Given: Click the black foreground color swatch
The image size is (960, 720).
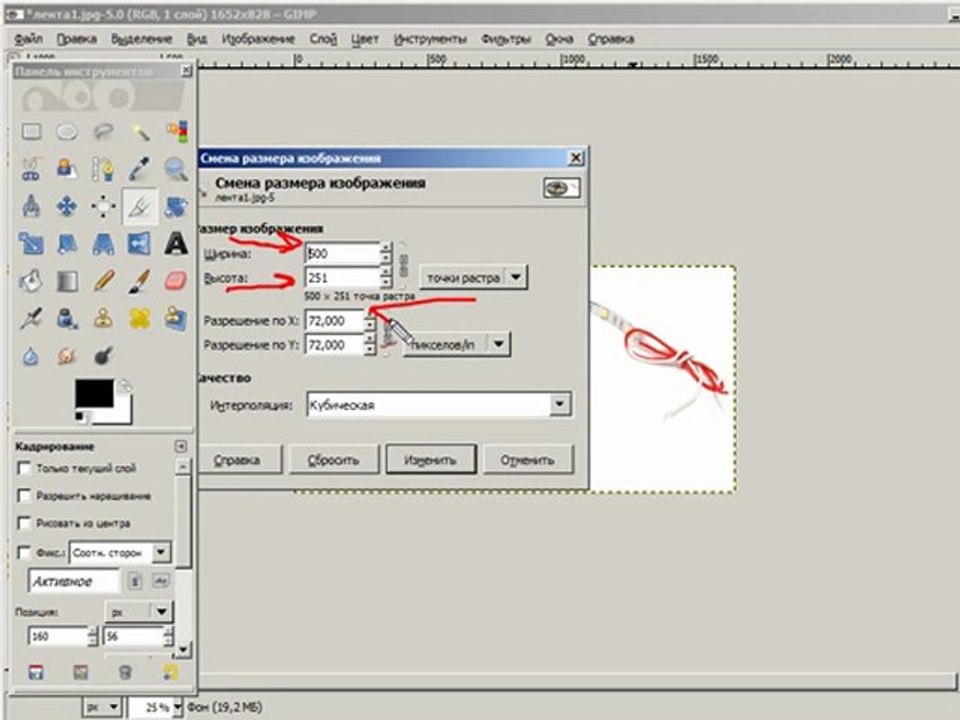Looking at the screenshot, I should [94, 393].
